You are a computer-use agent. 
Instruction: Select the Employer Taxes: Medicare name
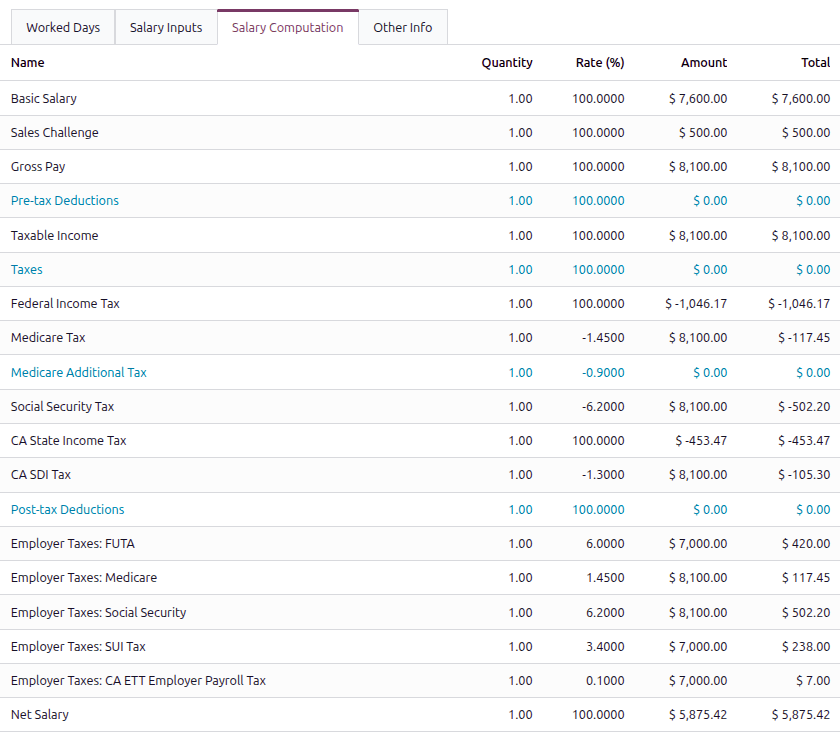(x=84, y=577)
